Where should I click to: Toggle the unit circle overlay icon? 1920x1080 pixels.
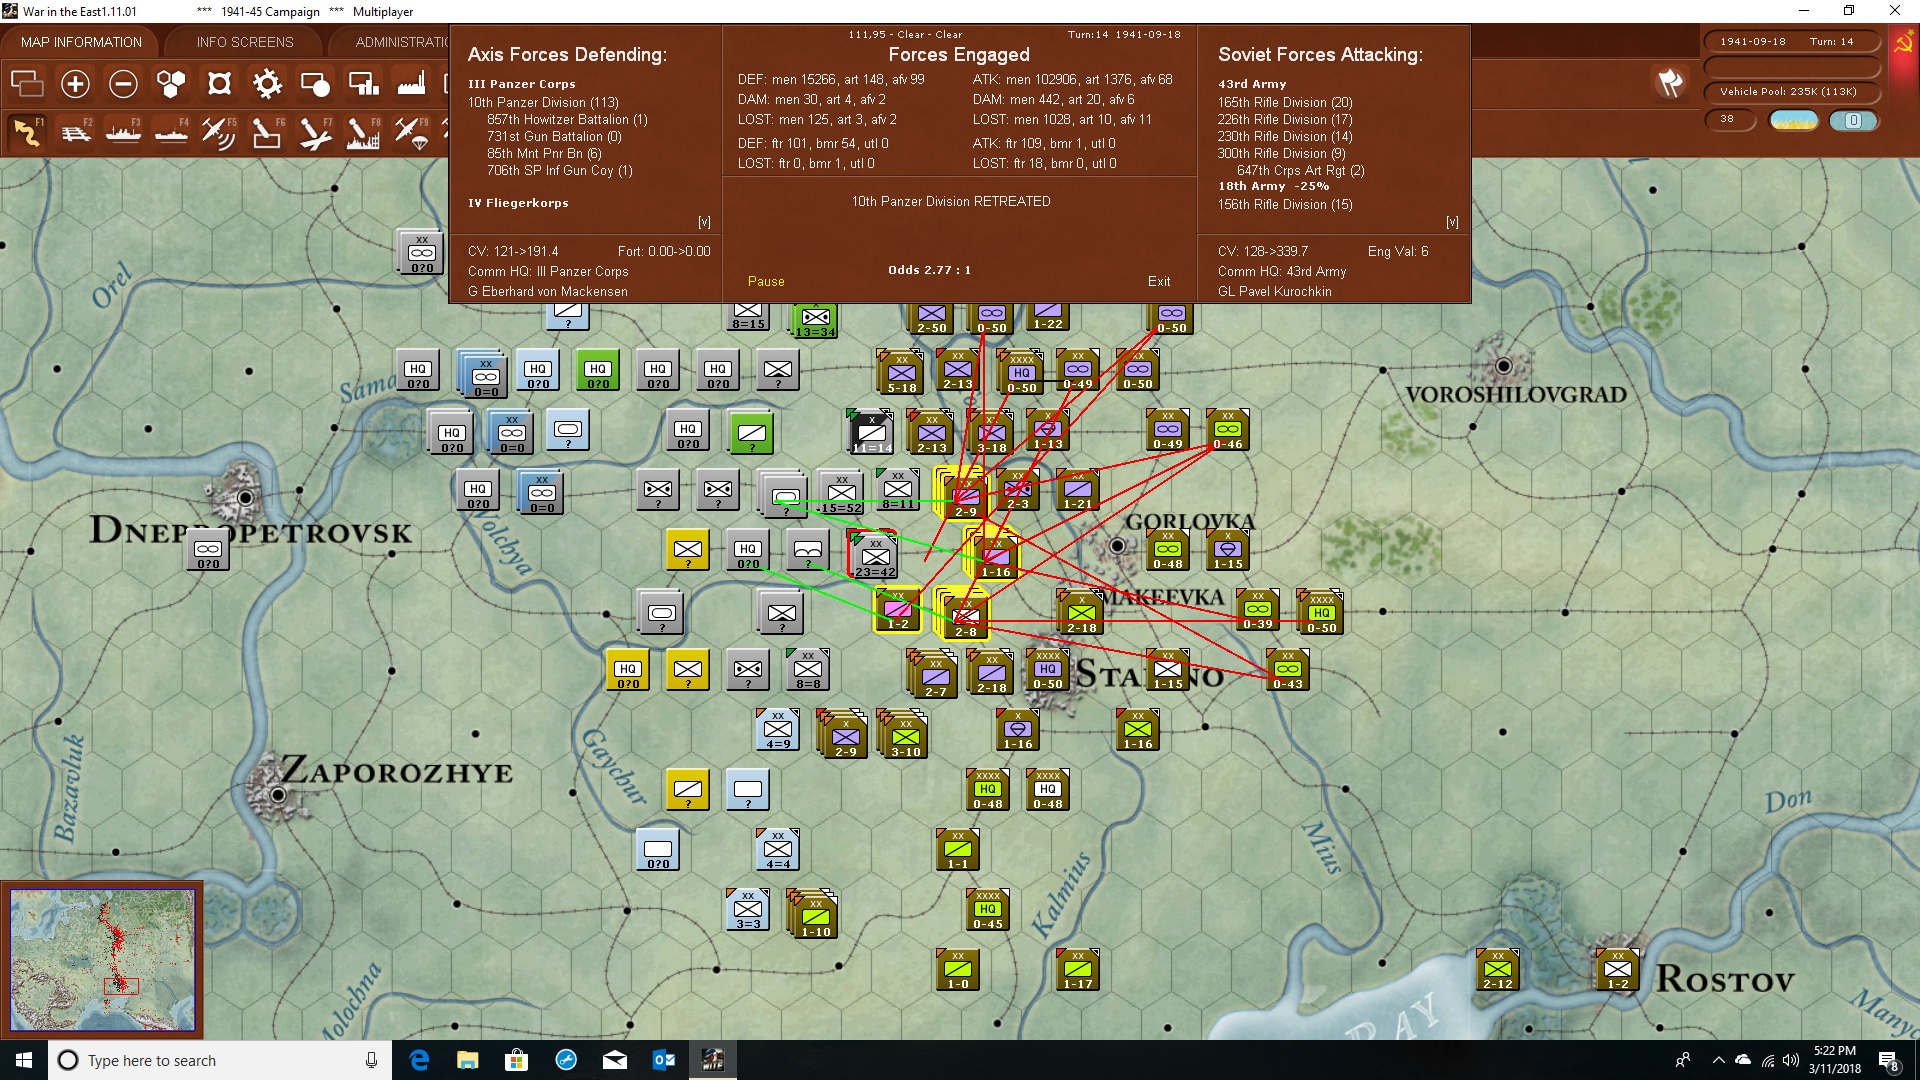(315, 84)
